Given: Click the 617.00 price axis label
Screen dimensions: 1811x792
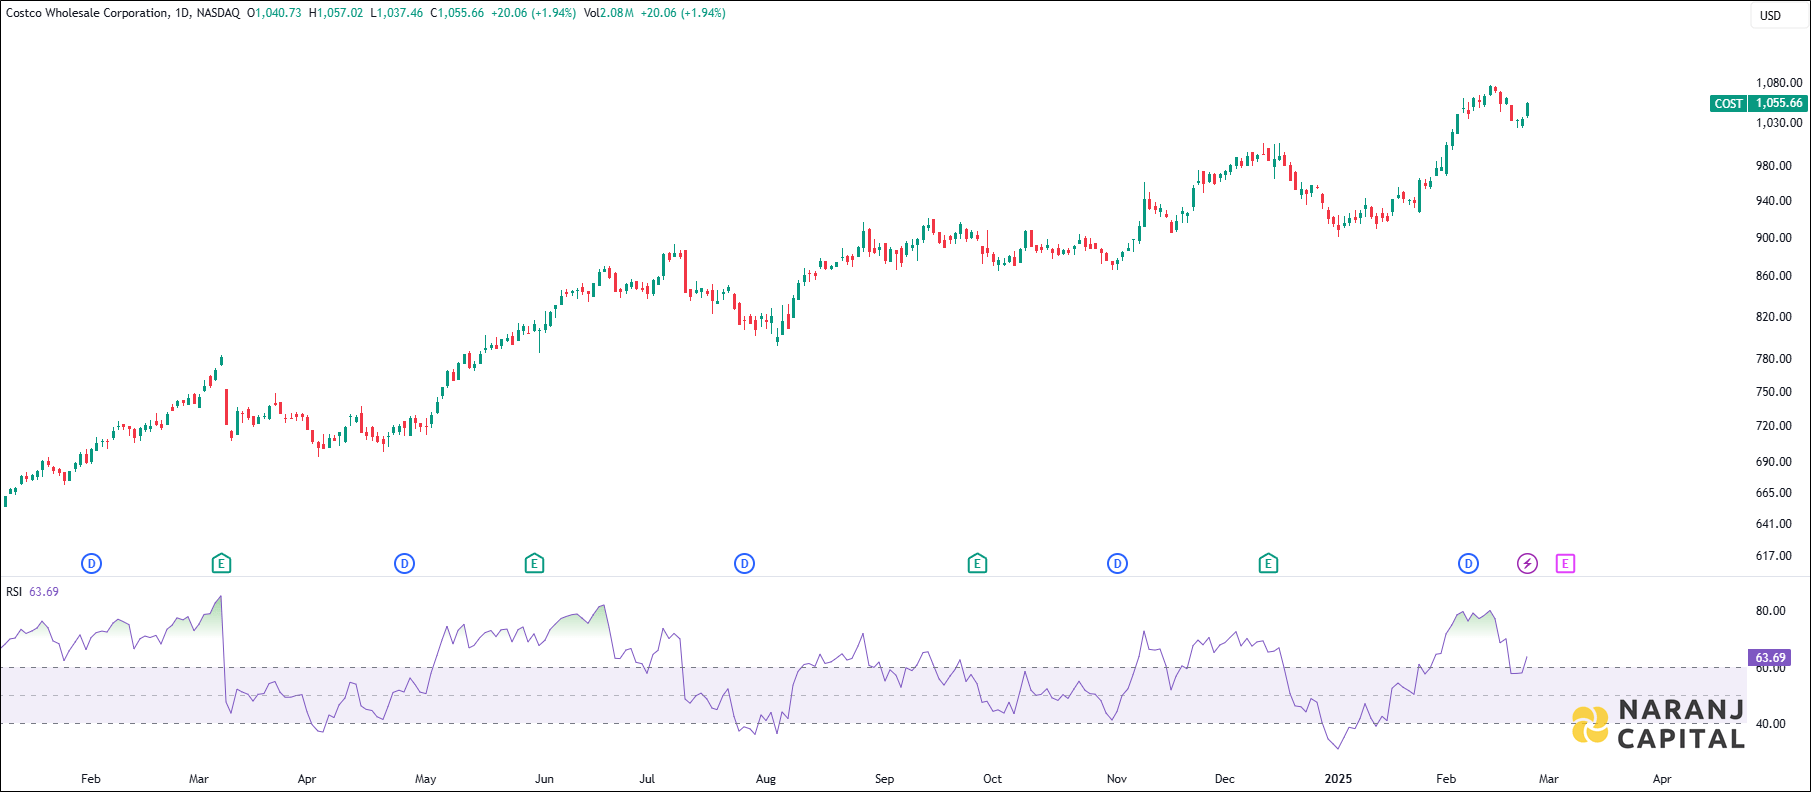Looking at the screenshot, I should [x=1773, y=556].
